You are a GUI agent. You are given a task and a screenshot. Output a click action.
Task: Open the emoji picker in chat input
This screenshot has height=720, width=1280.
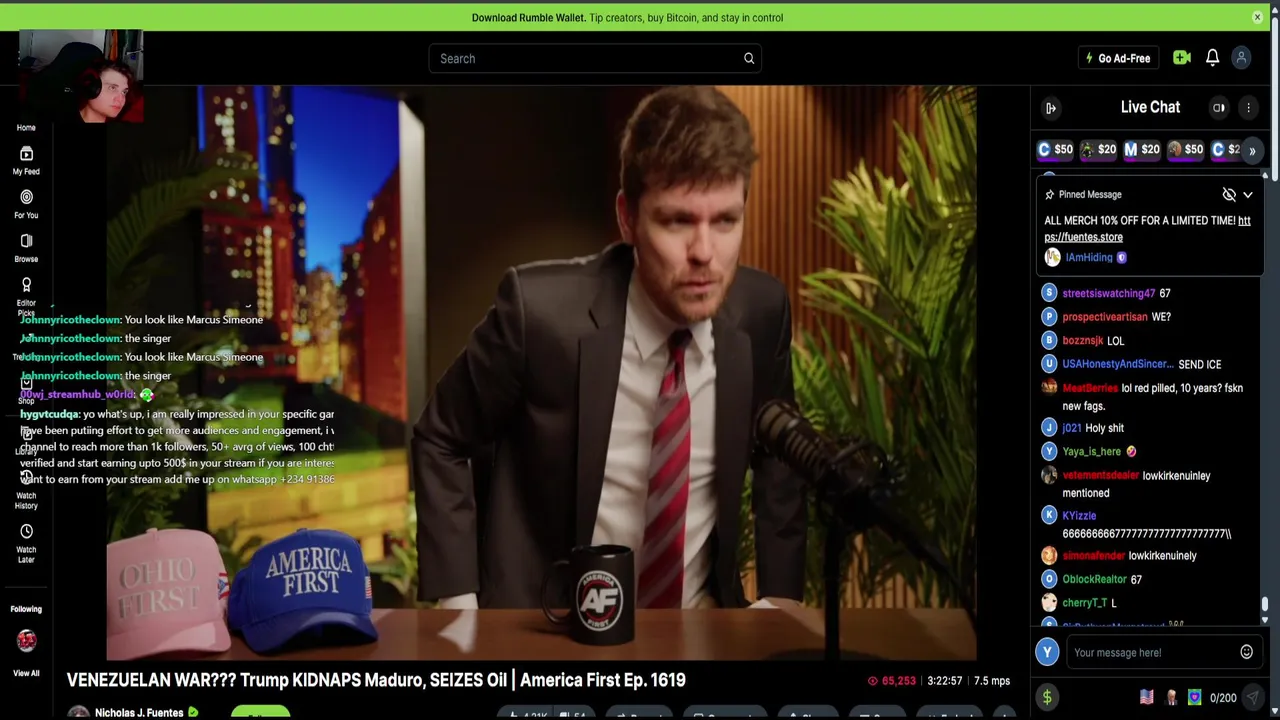pos(1247,652)
